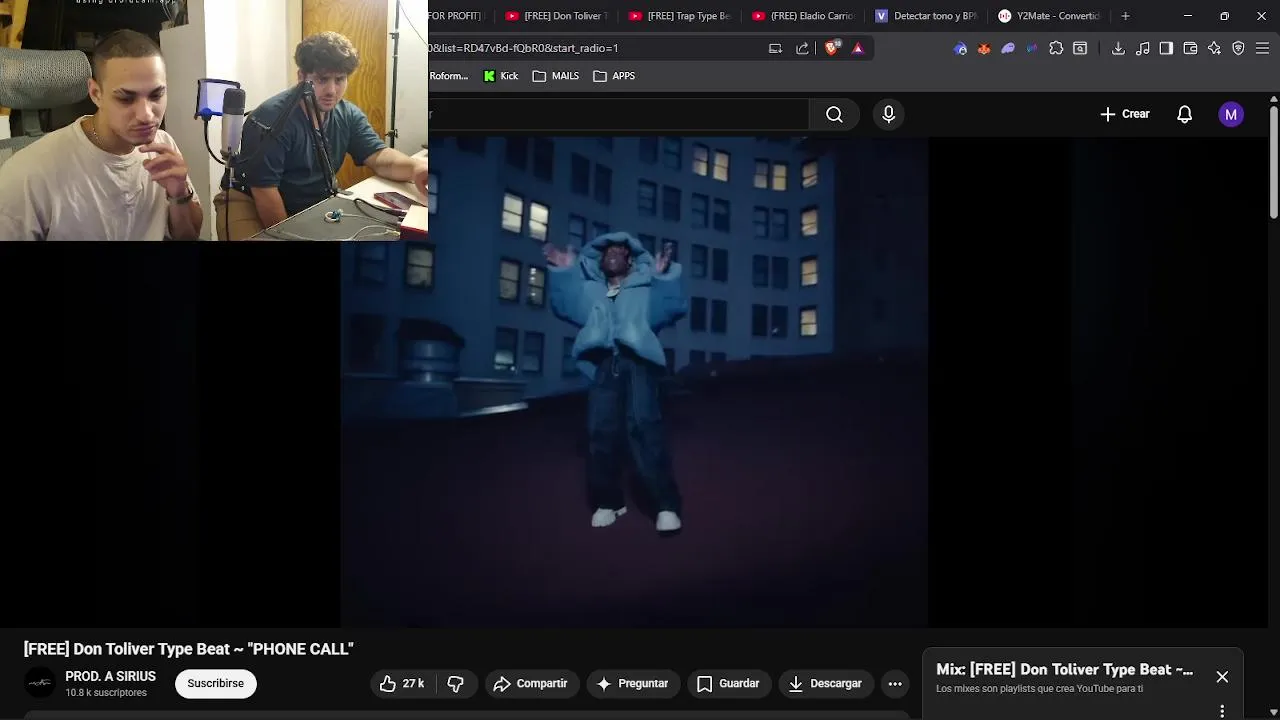
Task: Switch to the Detectar tono y BPM tab
Action: 926,16
